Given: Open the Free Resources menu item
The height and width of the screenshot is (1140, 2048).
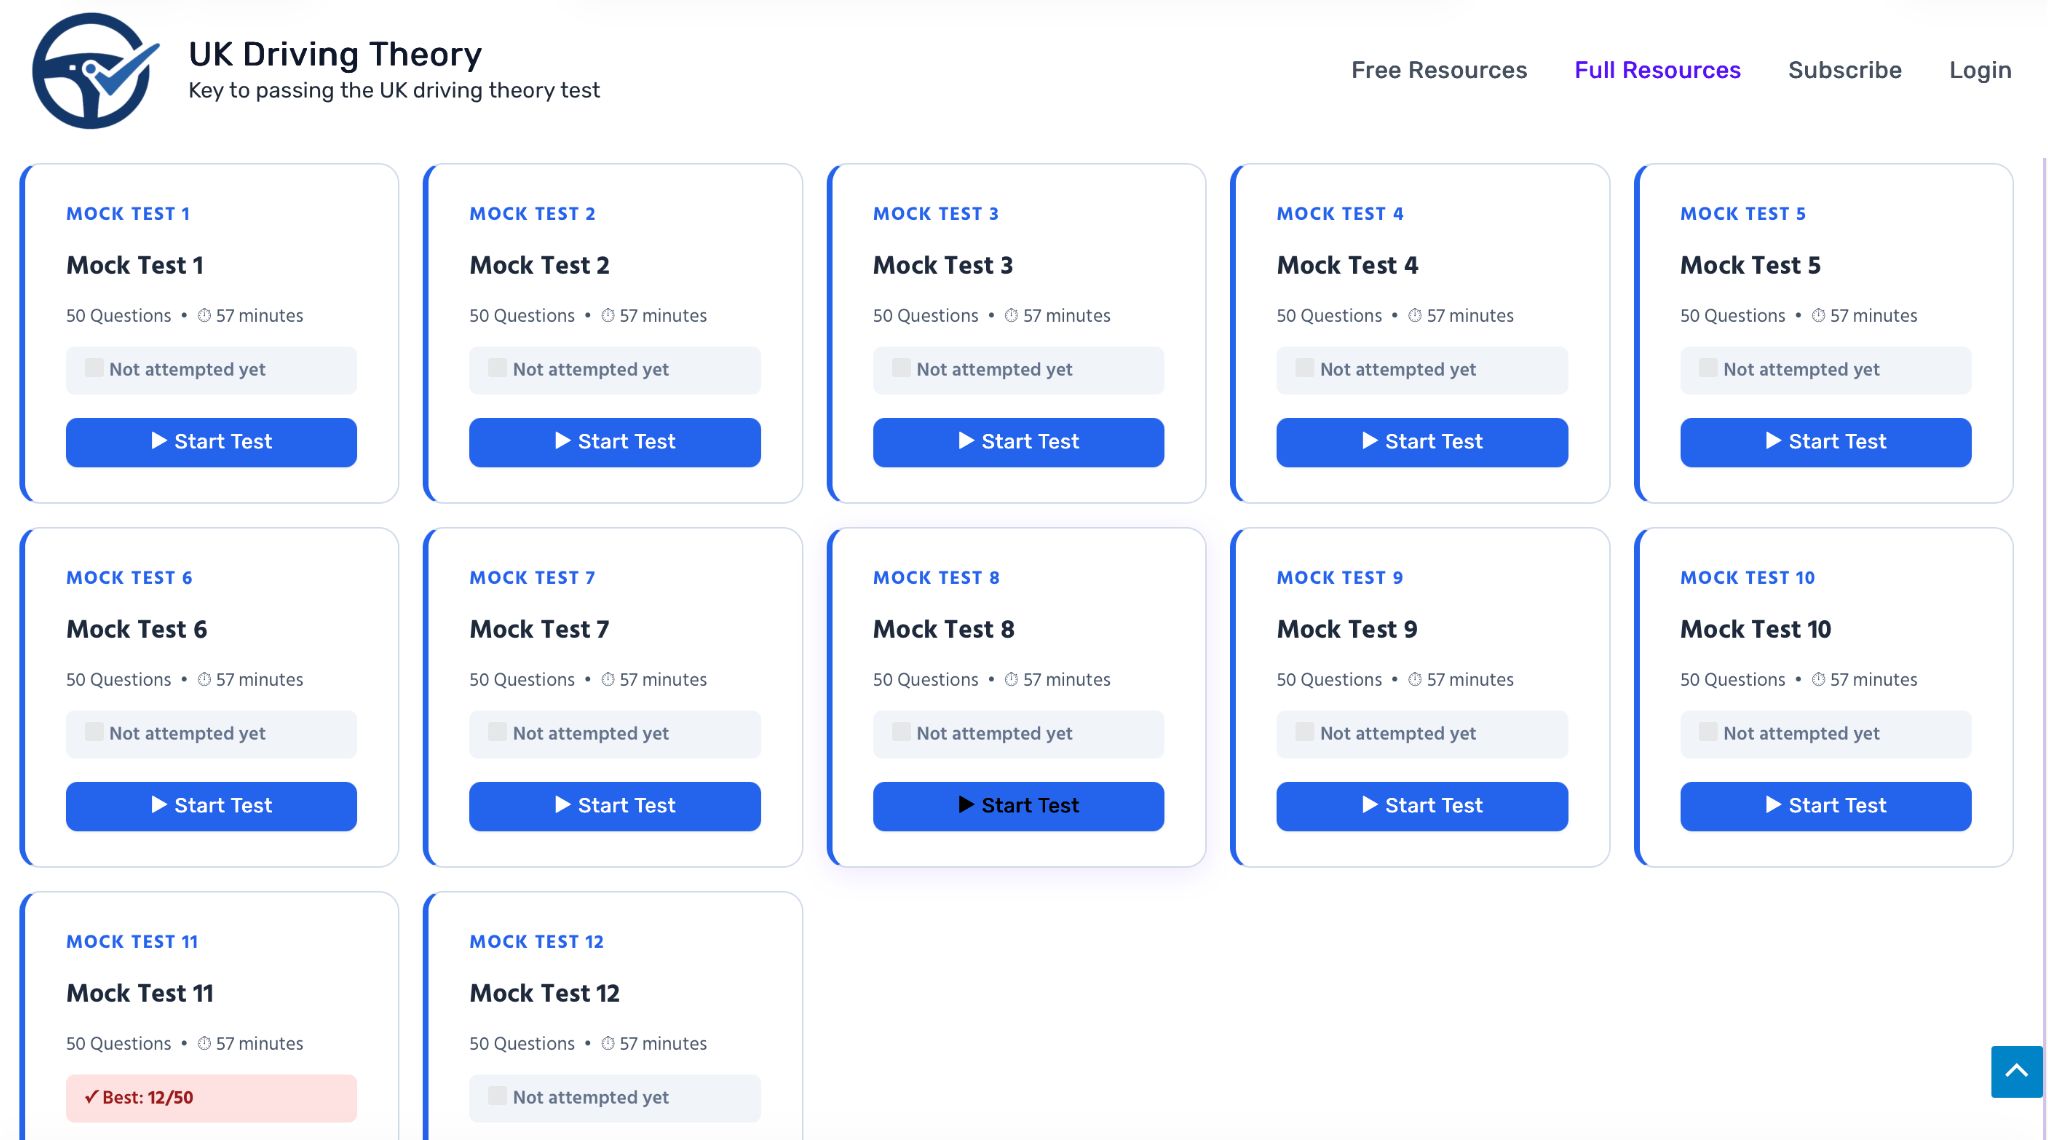Looking at the screenshot, I should tap(1439, 70).
